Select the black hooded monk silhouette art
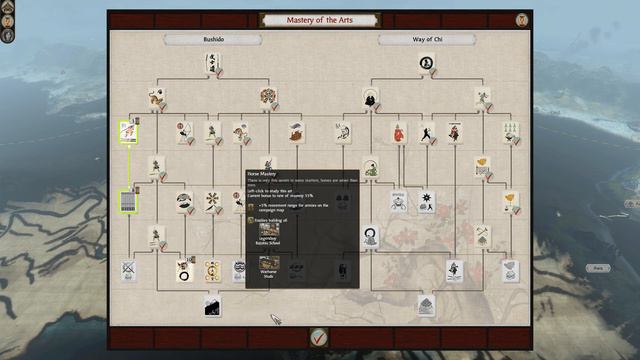Image resolution: width=640 pixels, height=360 pixels. point(371,99)
